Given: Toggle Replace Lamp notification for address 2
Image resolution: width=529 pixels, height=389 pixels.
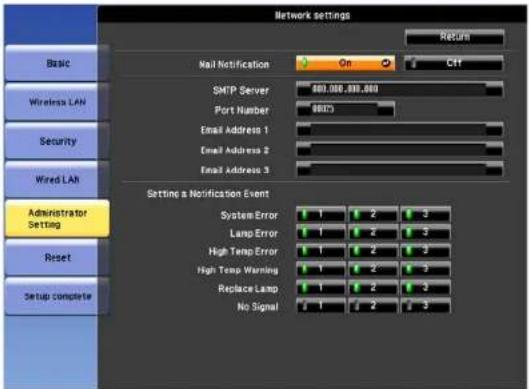Looking at the screenshot, I should (x=373, y=287).
